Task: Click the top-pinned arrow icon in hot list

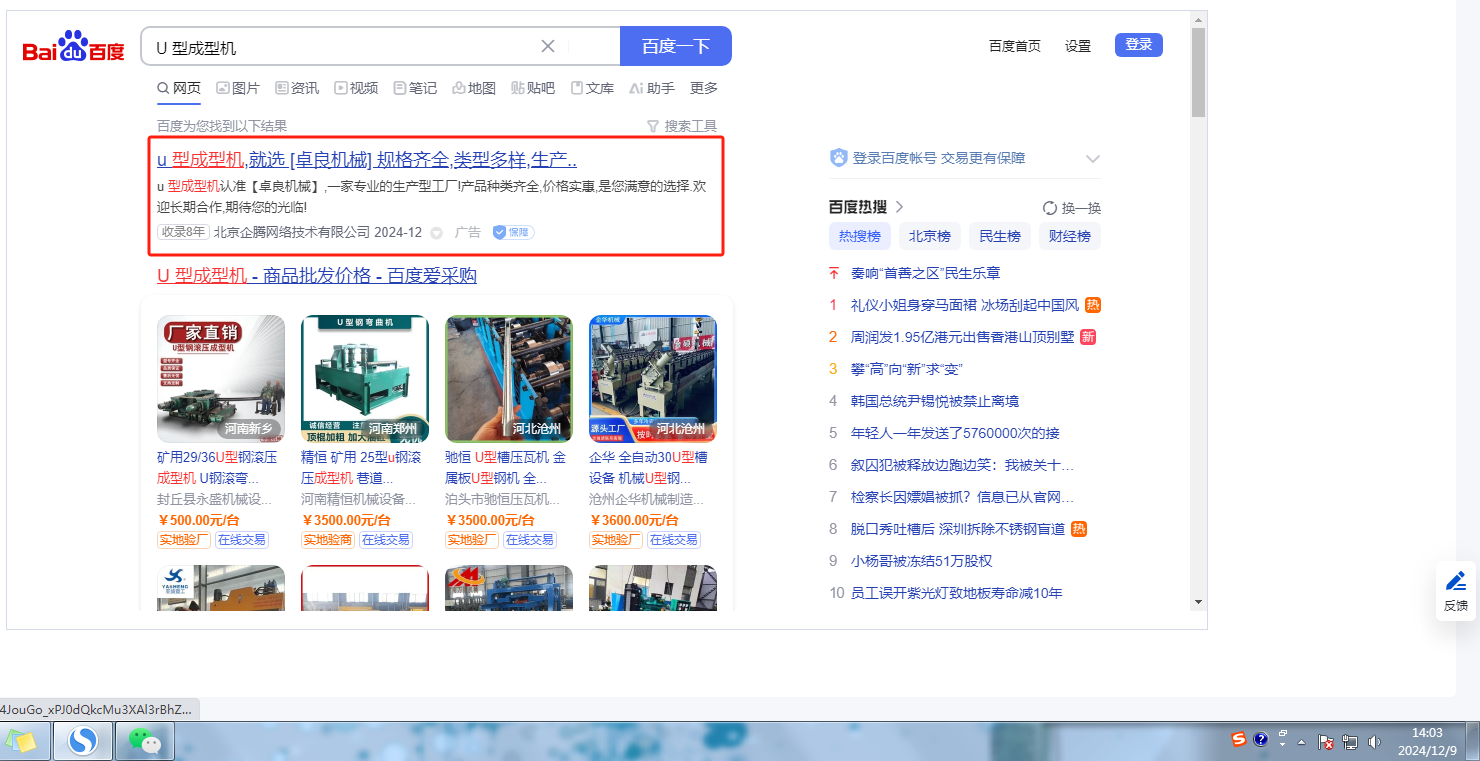Action: [834, 273]
